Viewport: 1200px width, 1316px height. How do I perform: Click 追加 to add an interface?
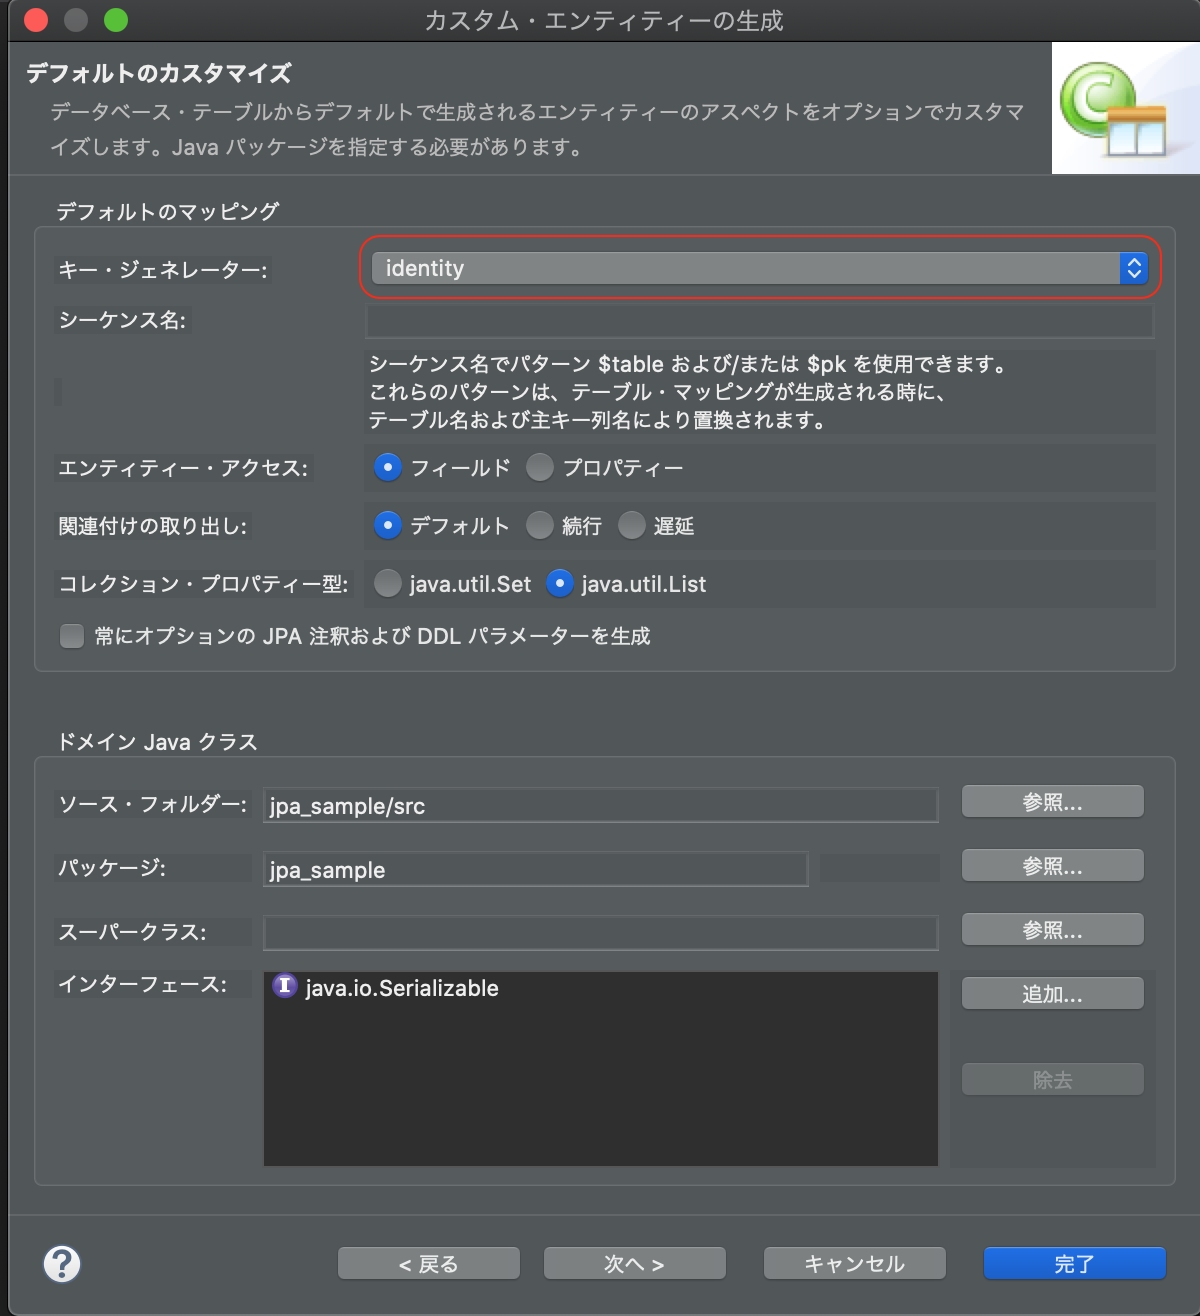click(1052, 993)
